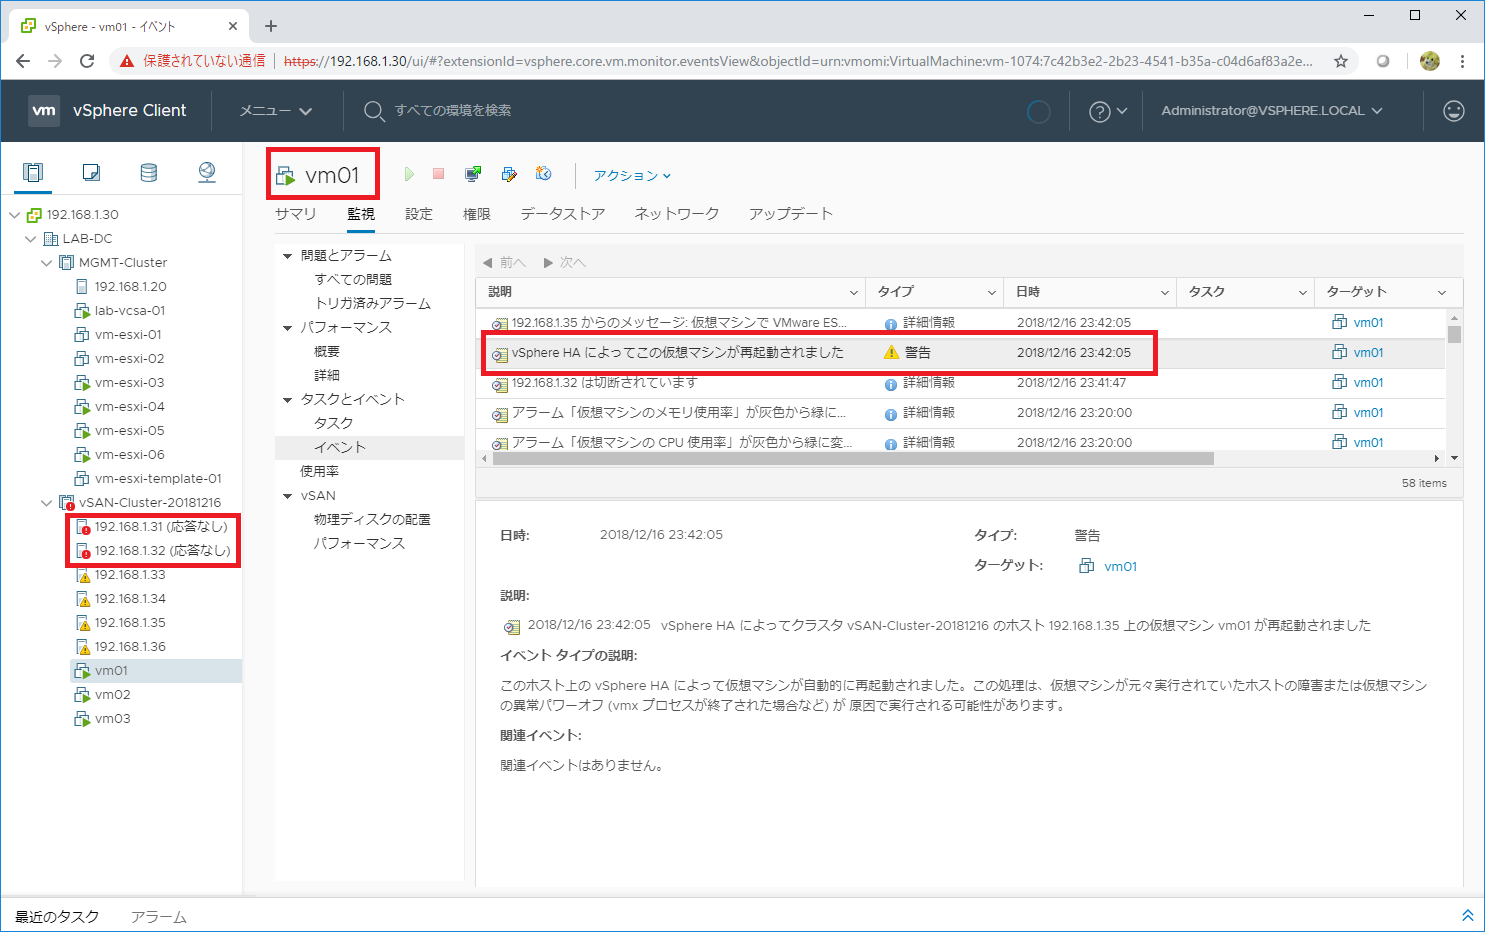Switch to the 設定 tab
This screenshot has width=1485, height=932.
419,214
